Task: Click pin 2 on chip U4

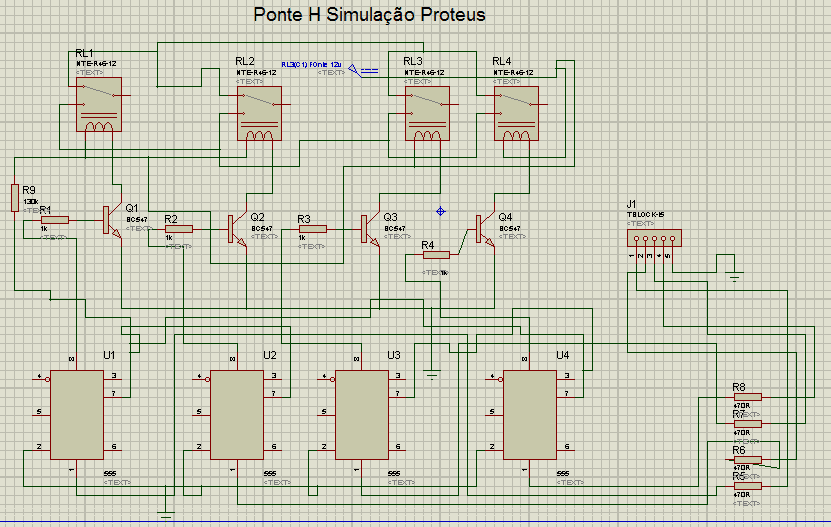Action: [492, 446]
